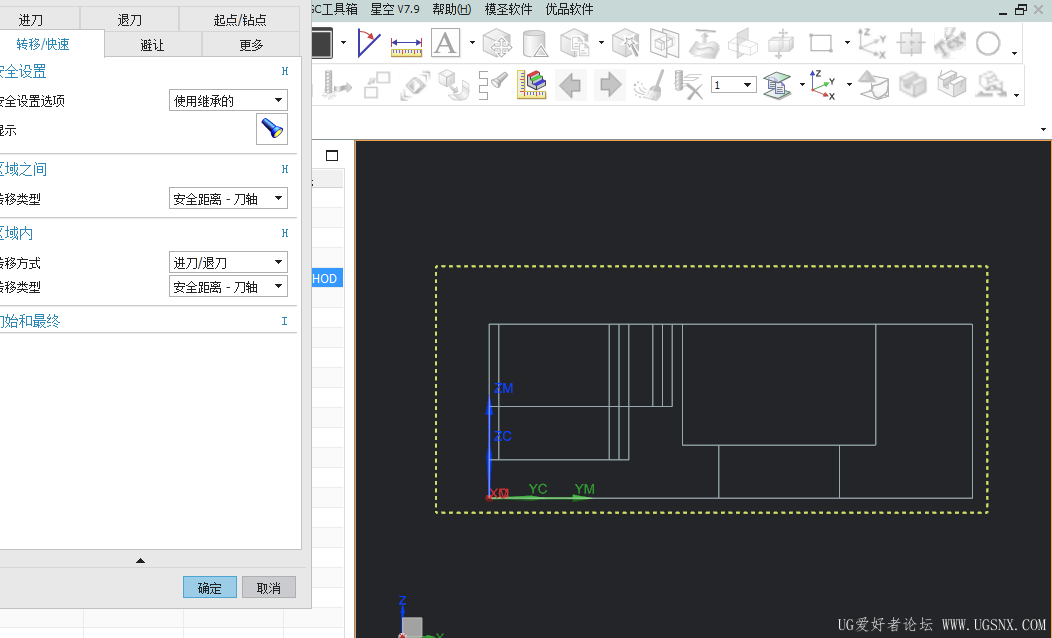
Task: Switch to the 避让 tab
Action: tap(152, 45)
